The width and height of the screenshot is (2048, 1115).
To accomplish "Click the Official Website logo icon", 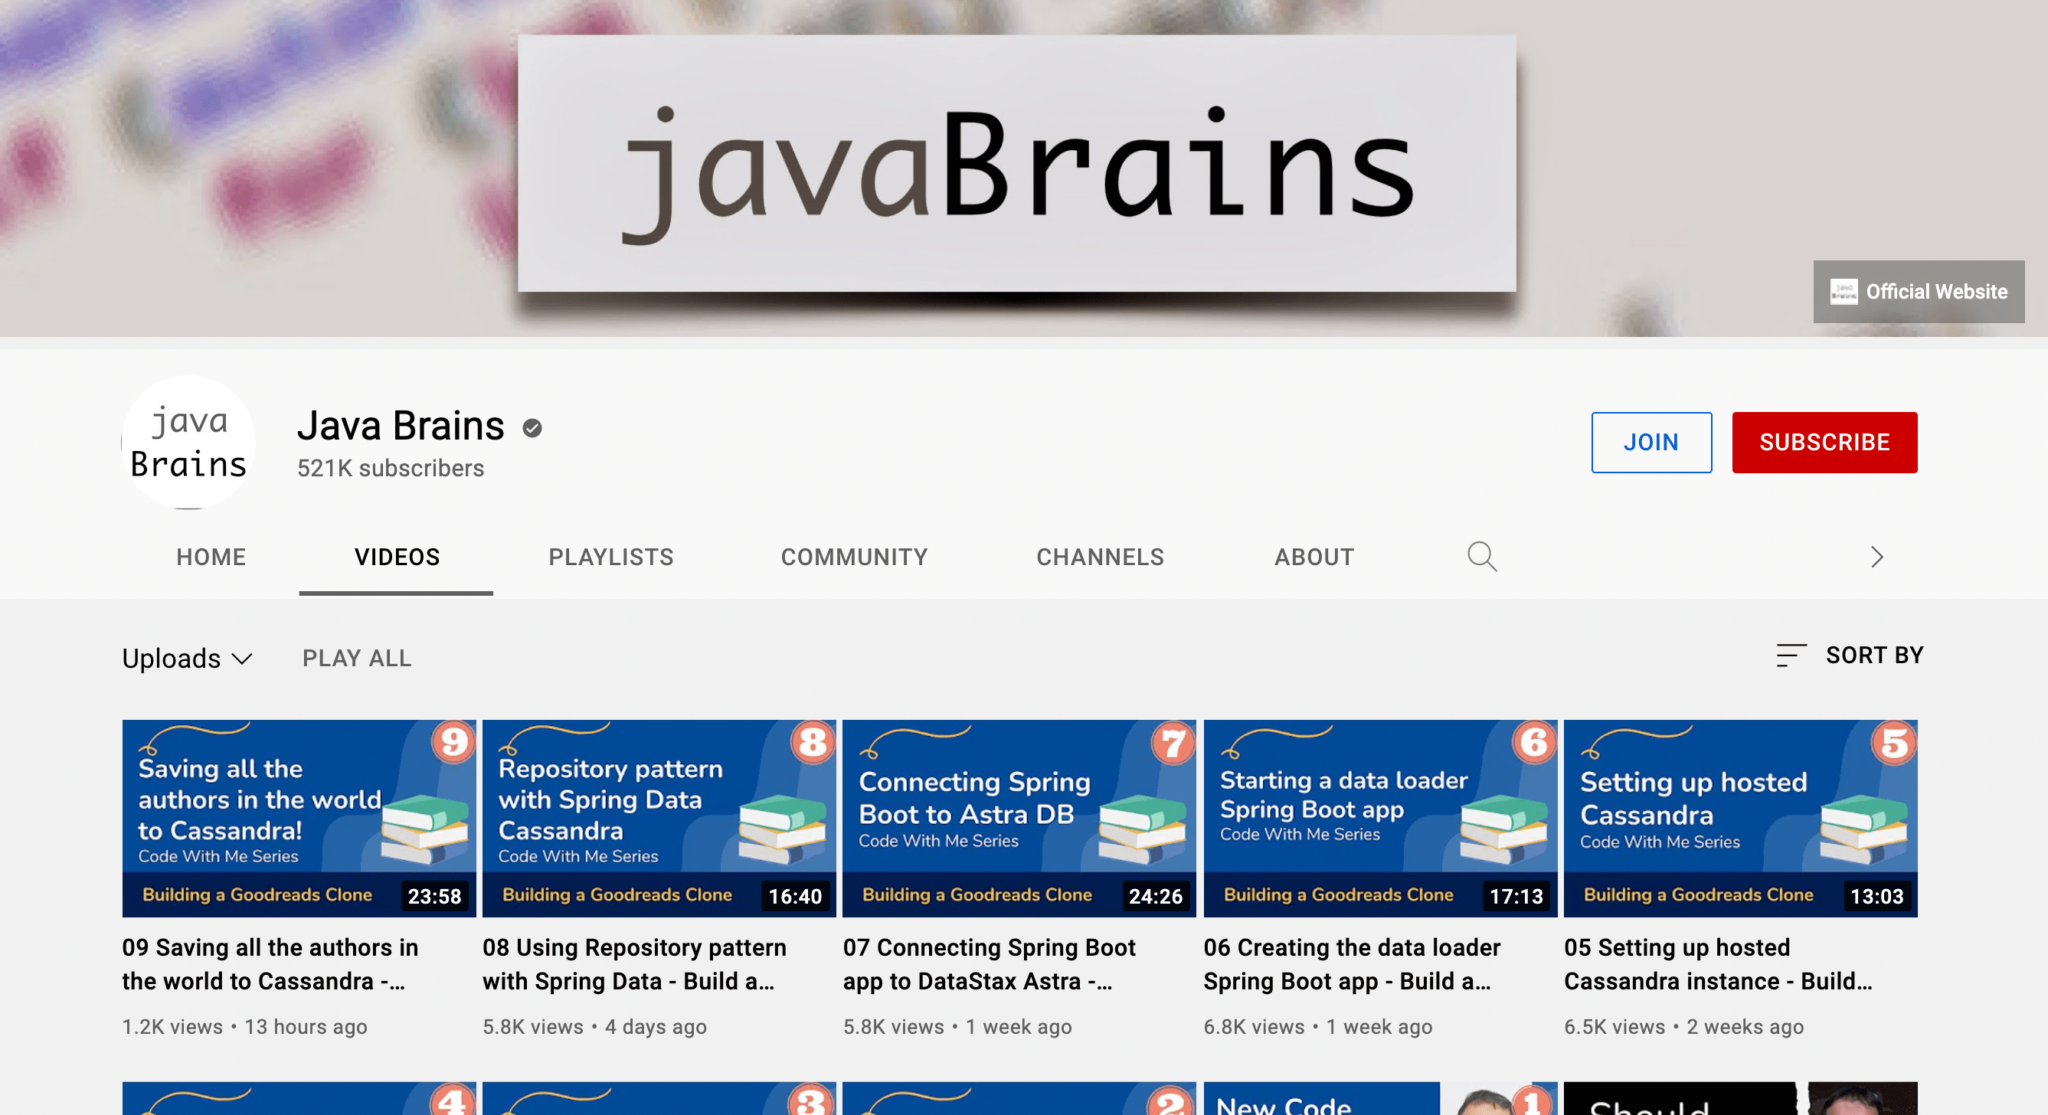I will [1843, 292].
